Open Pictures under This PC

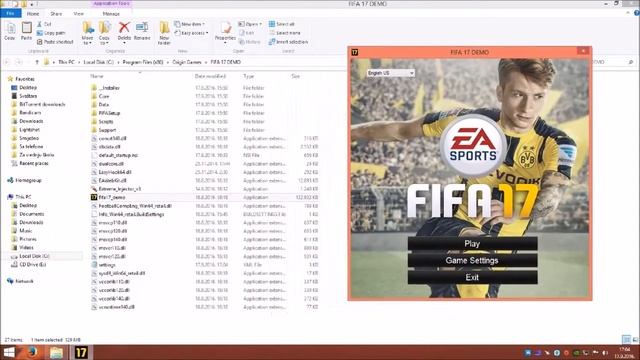click(28, 239)
